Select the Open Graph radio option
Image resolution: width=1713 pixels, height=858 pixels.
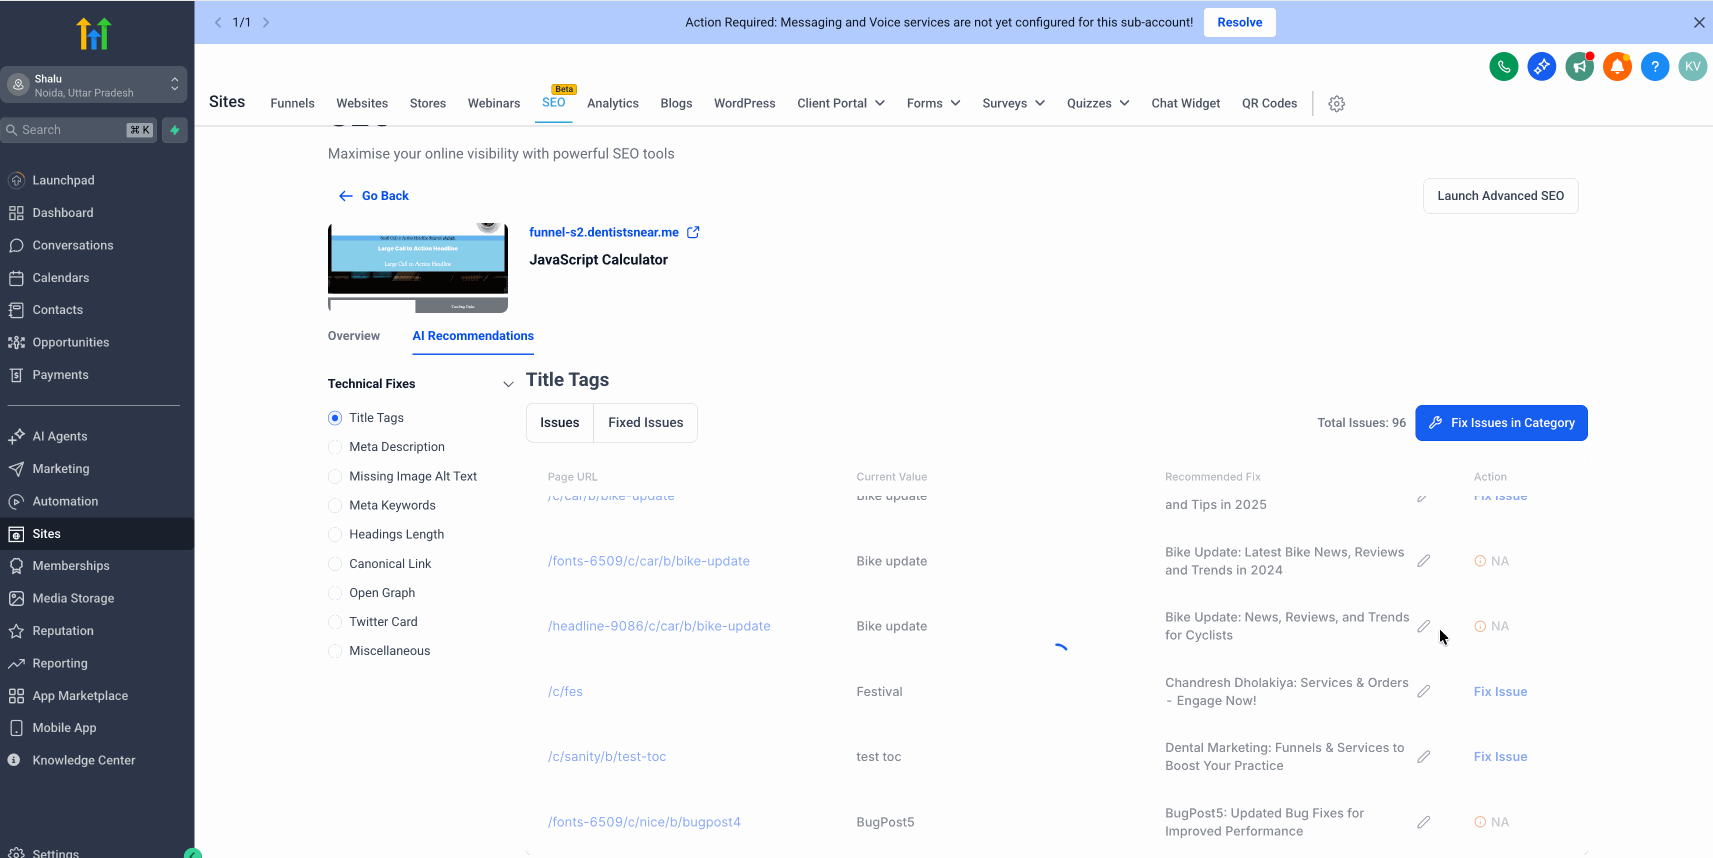point(335,593)
